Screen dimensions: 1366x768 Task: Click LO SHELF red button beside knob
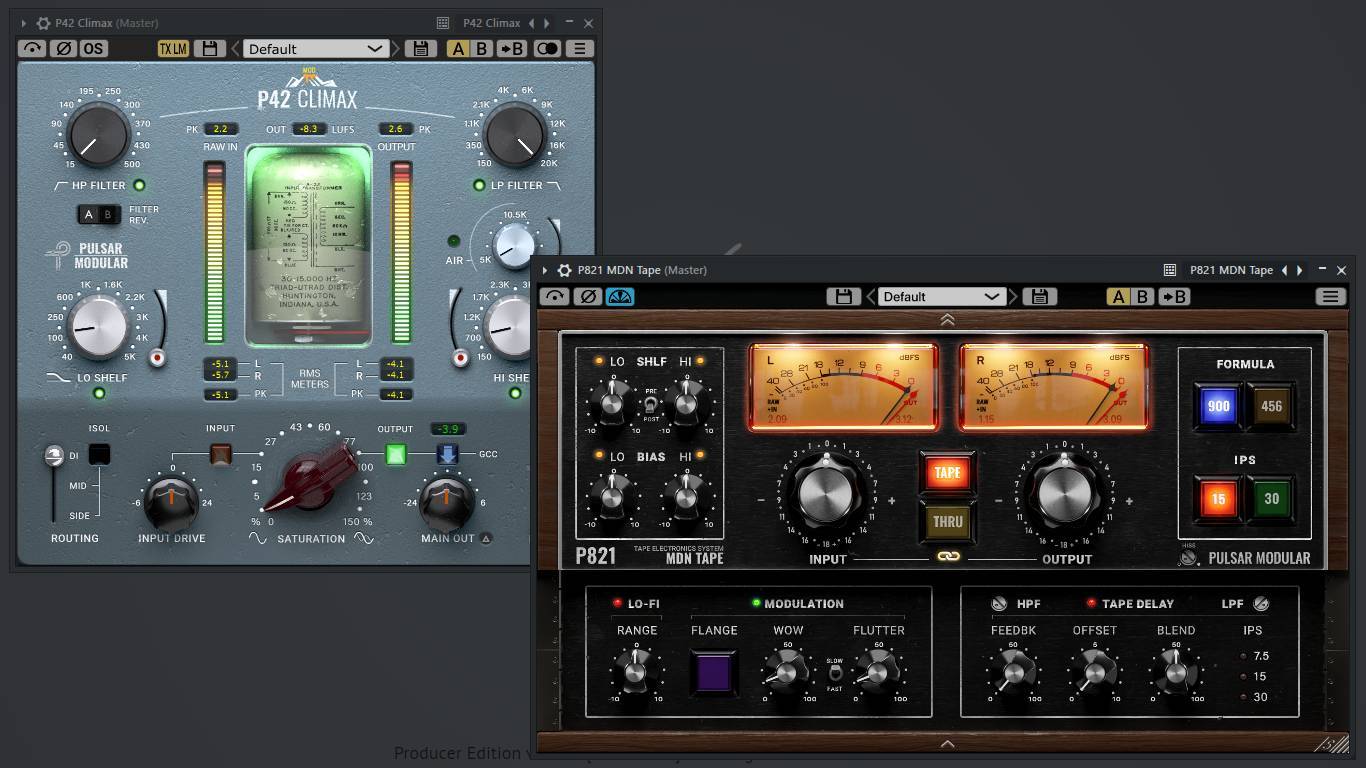(157, 357)
